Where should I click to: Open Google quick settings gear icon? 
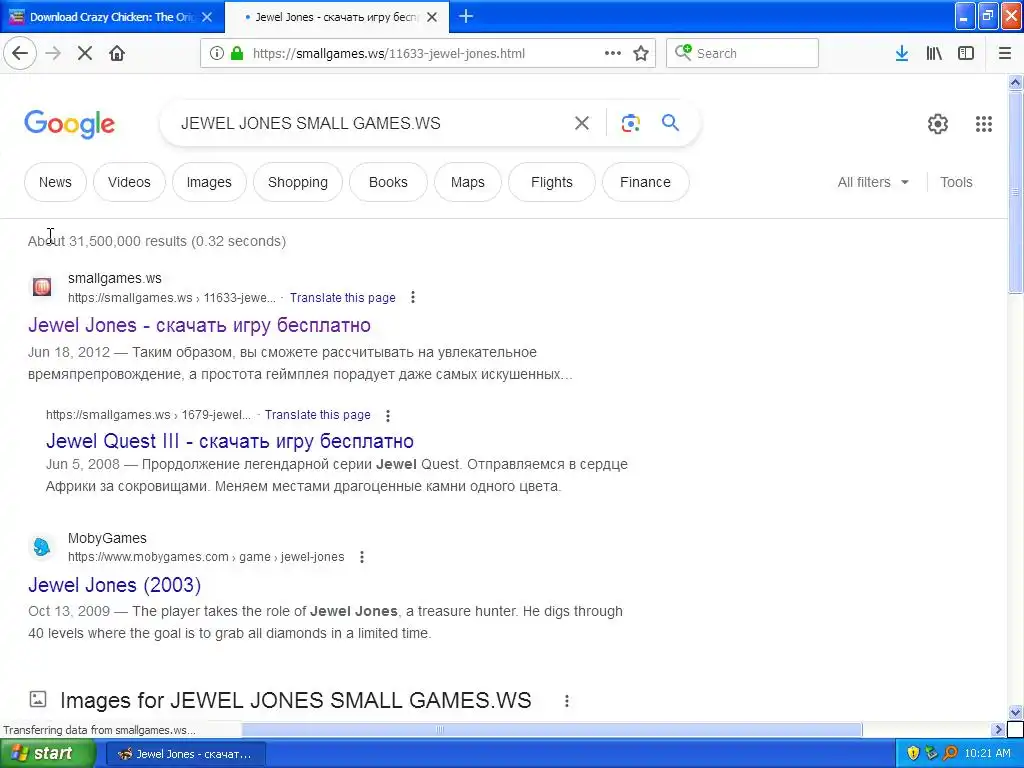click(938, 123)
